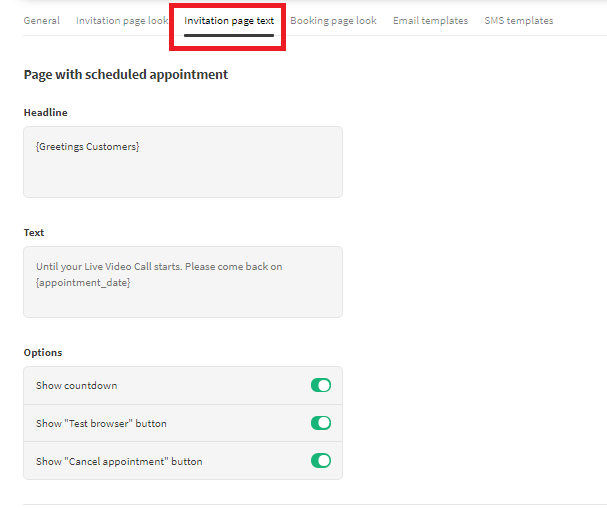Screen dimensions: 607x508
Task: Click the {appointment_date} placeholder text
Action: tap(83, 283)
